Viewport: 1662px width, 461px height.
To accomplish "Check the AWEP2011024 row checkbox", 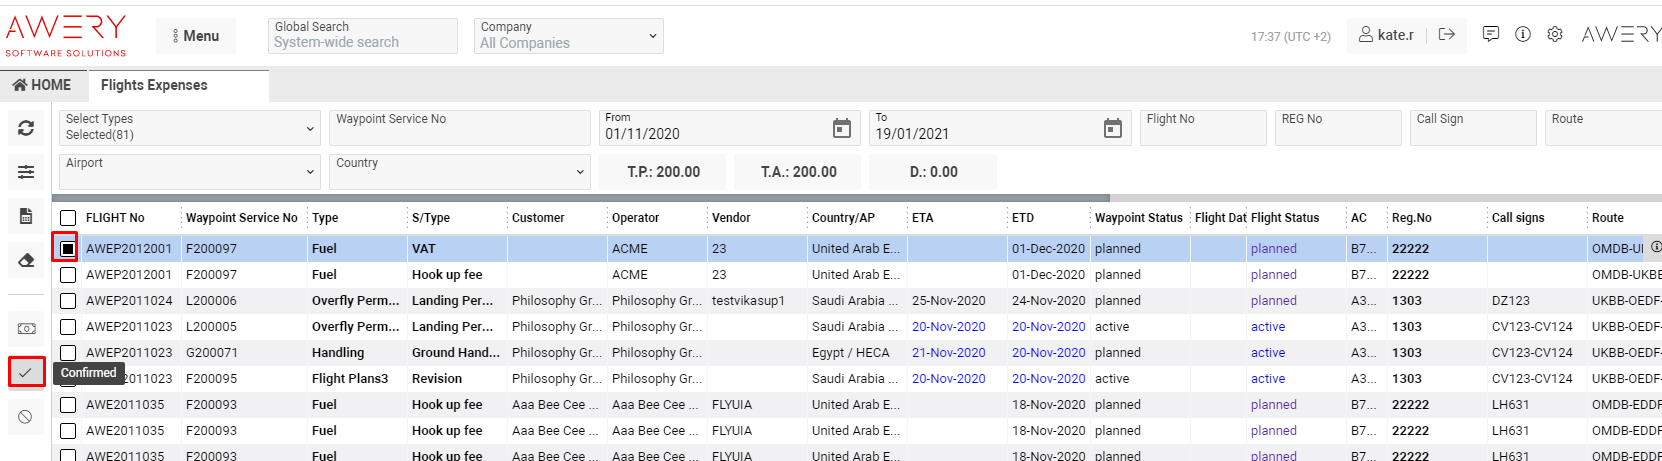I will 68,300.
